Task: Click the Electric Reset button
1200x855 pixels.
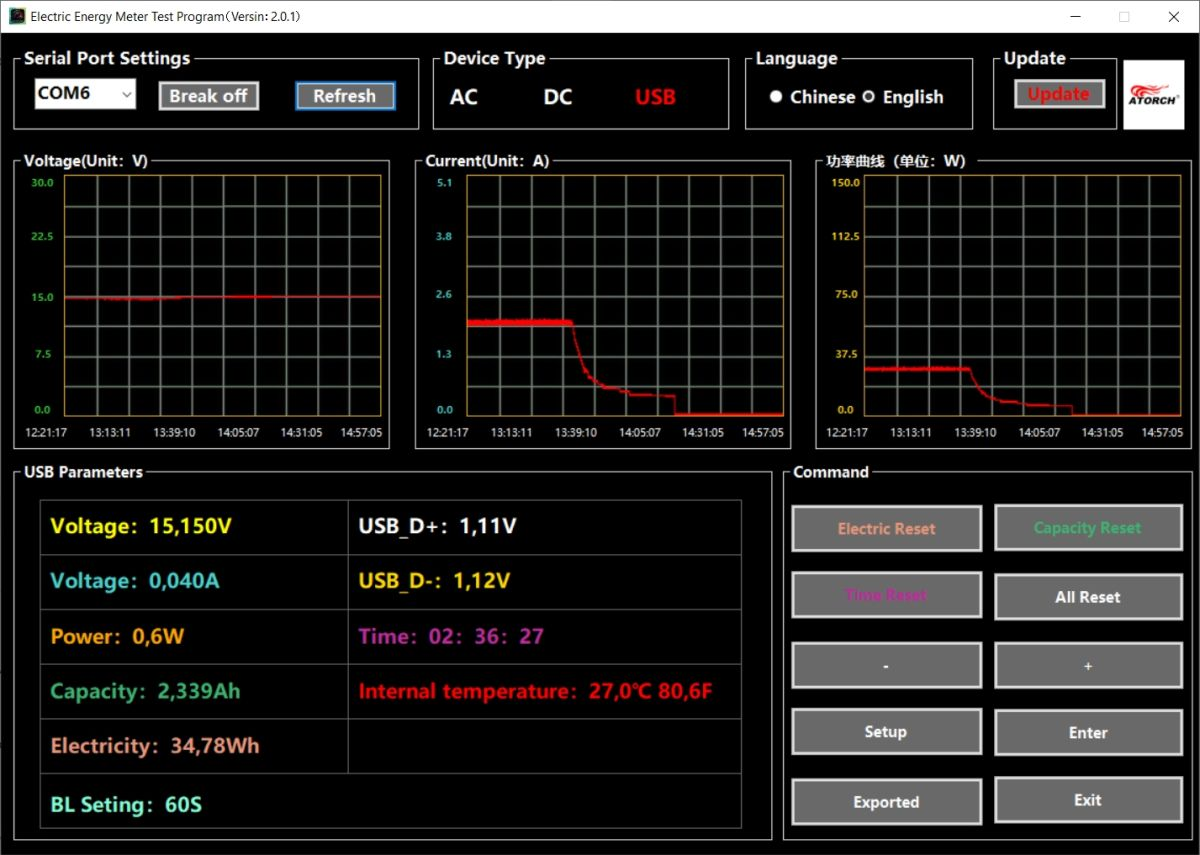Action: (x=886, y=528)
